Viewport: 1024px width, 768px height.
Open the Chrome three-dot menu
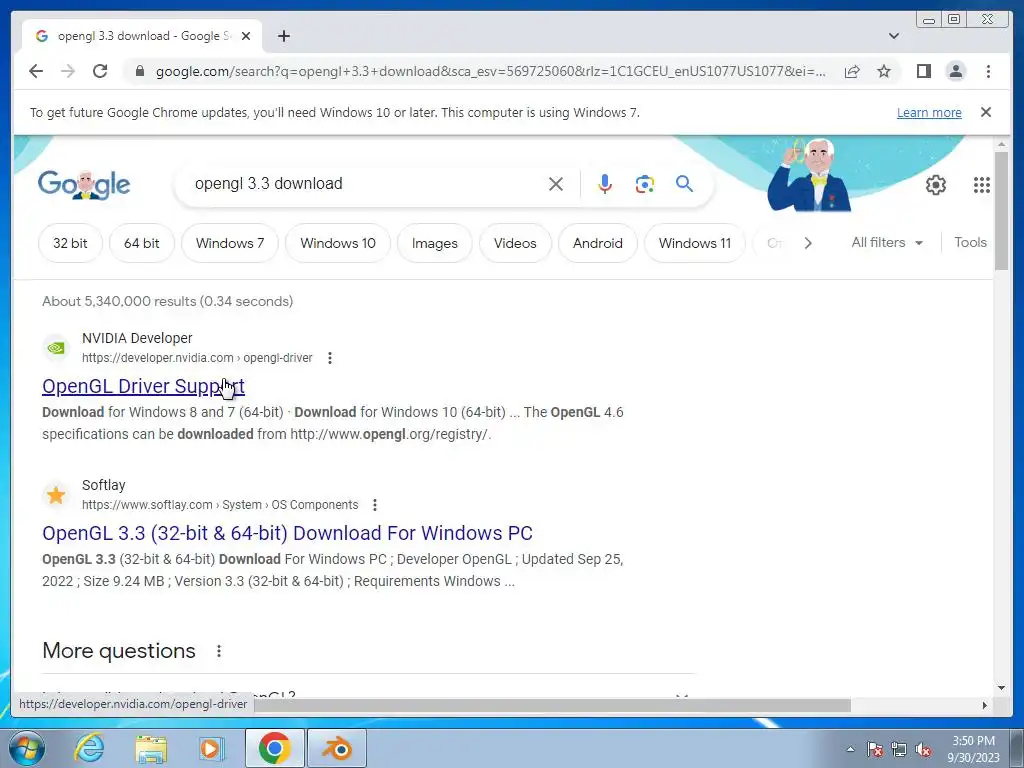(x=988, y=71)
